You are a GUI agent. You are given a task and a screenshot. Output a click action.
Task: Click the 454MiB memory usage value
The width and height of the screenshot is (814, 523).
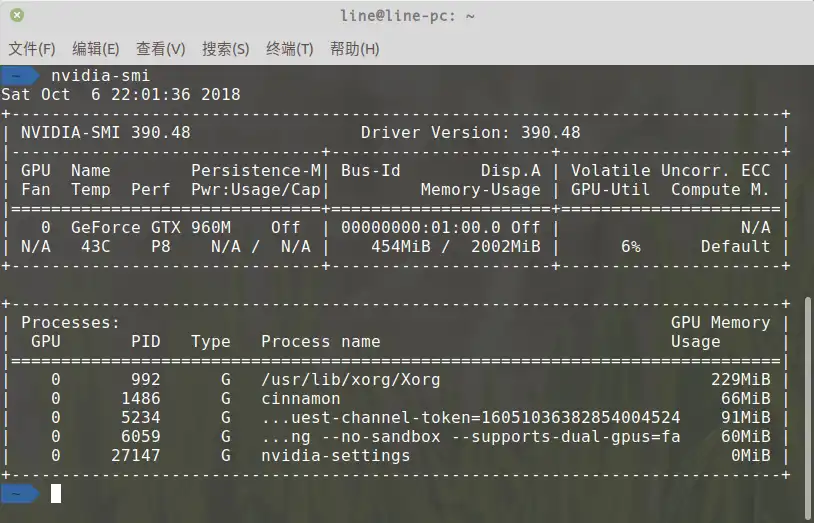pyautogui.click(x=401, y=246)
